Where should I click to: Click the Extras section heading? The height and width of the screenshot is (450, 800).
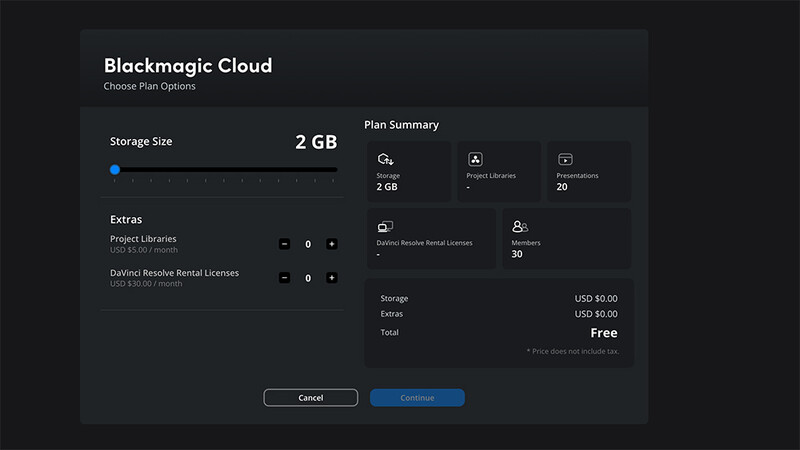126,219
